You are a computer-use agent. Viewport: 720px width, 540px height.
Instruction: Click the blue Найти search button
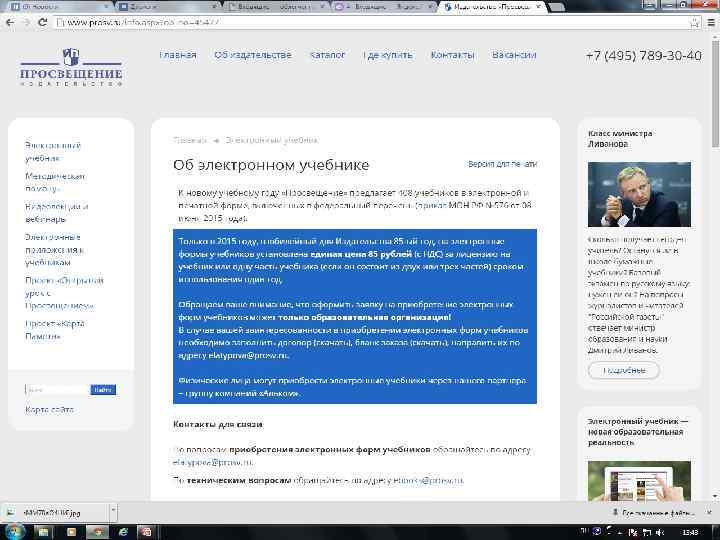[103, 390]
